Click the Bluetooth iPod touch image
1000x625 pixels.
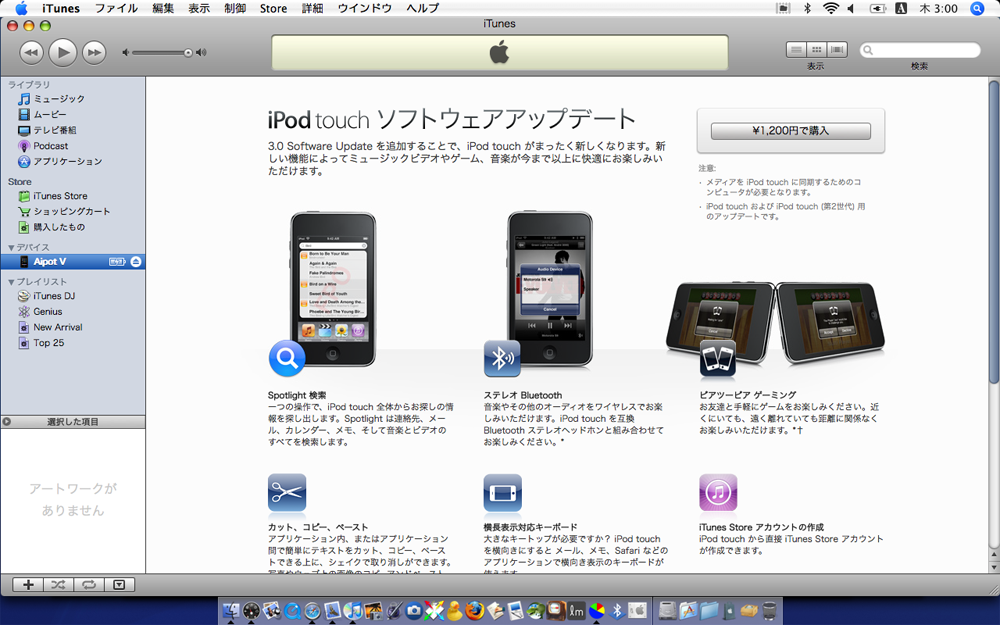coord(550,289)
